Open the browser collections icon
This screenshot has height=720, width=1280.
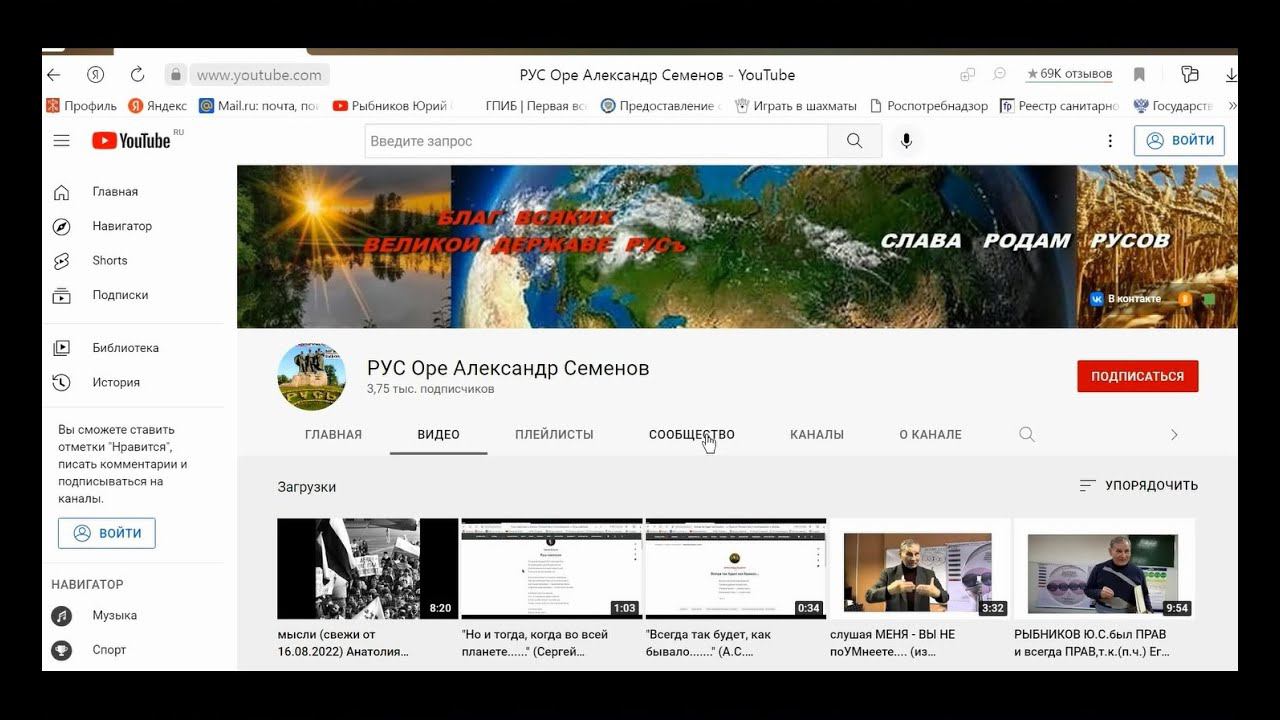click(x=1189, y=75)
